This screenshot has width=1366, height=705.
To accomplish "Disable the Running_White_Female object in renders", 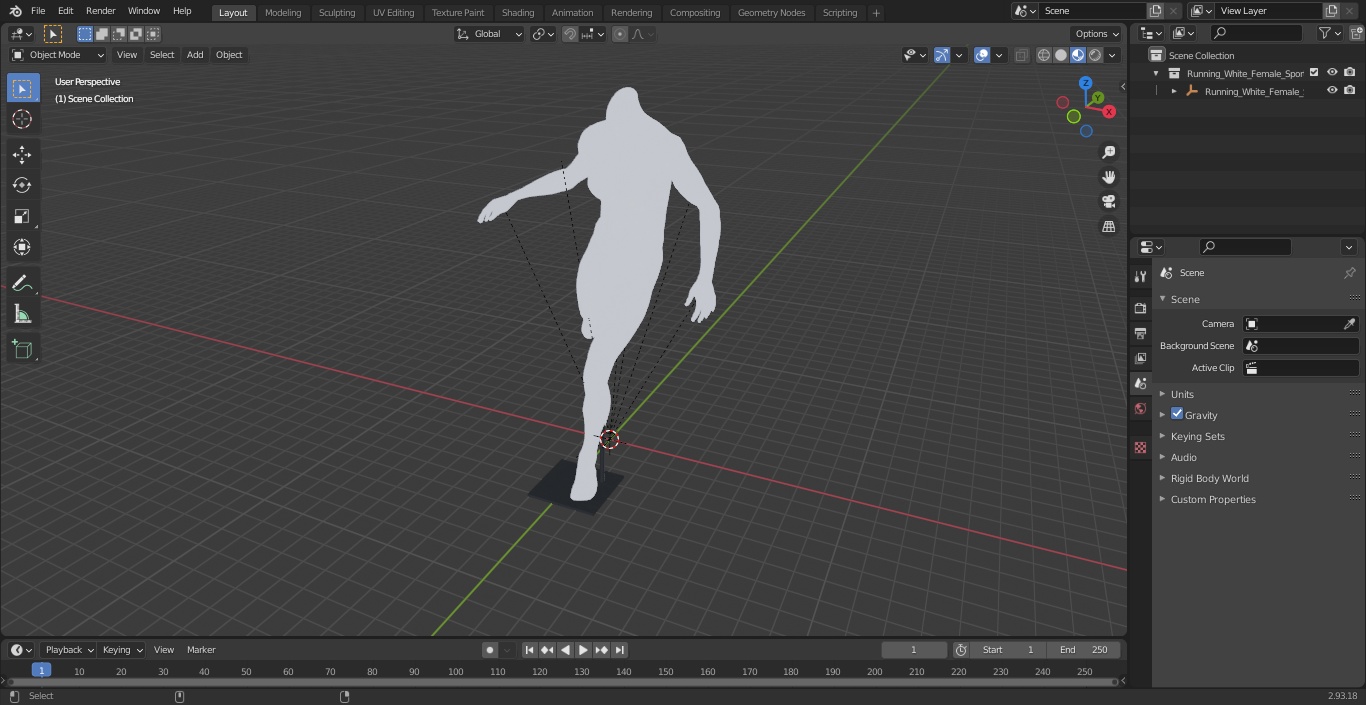I will point(1350,90).
